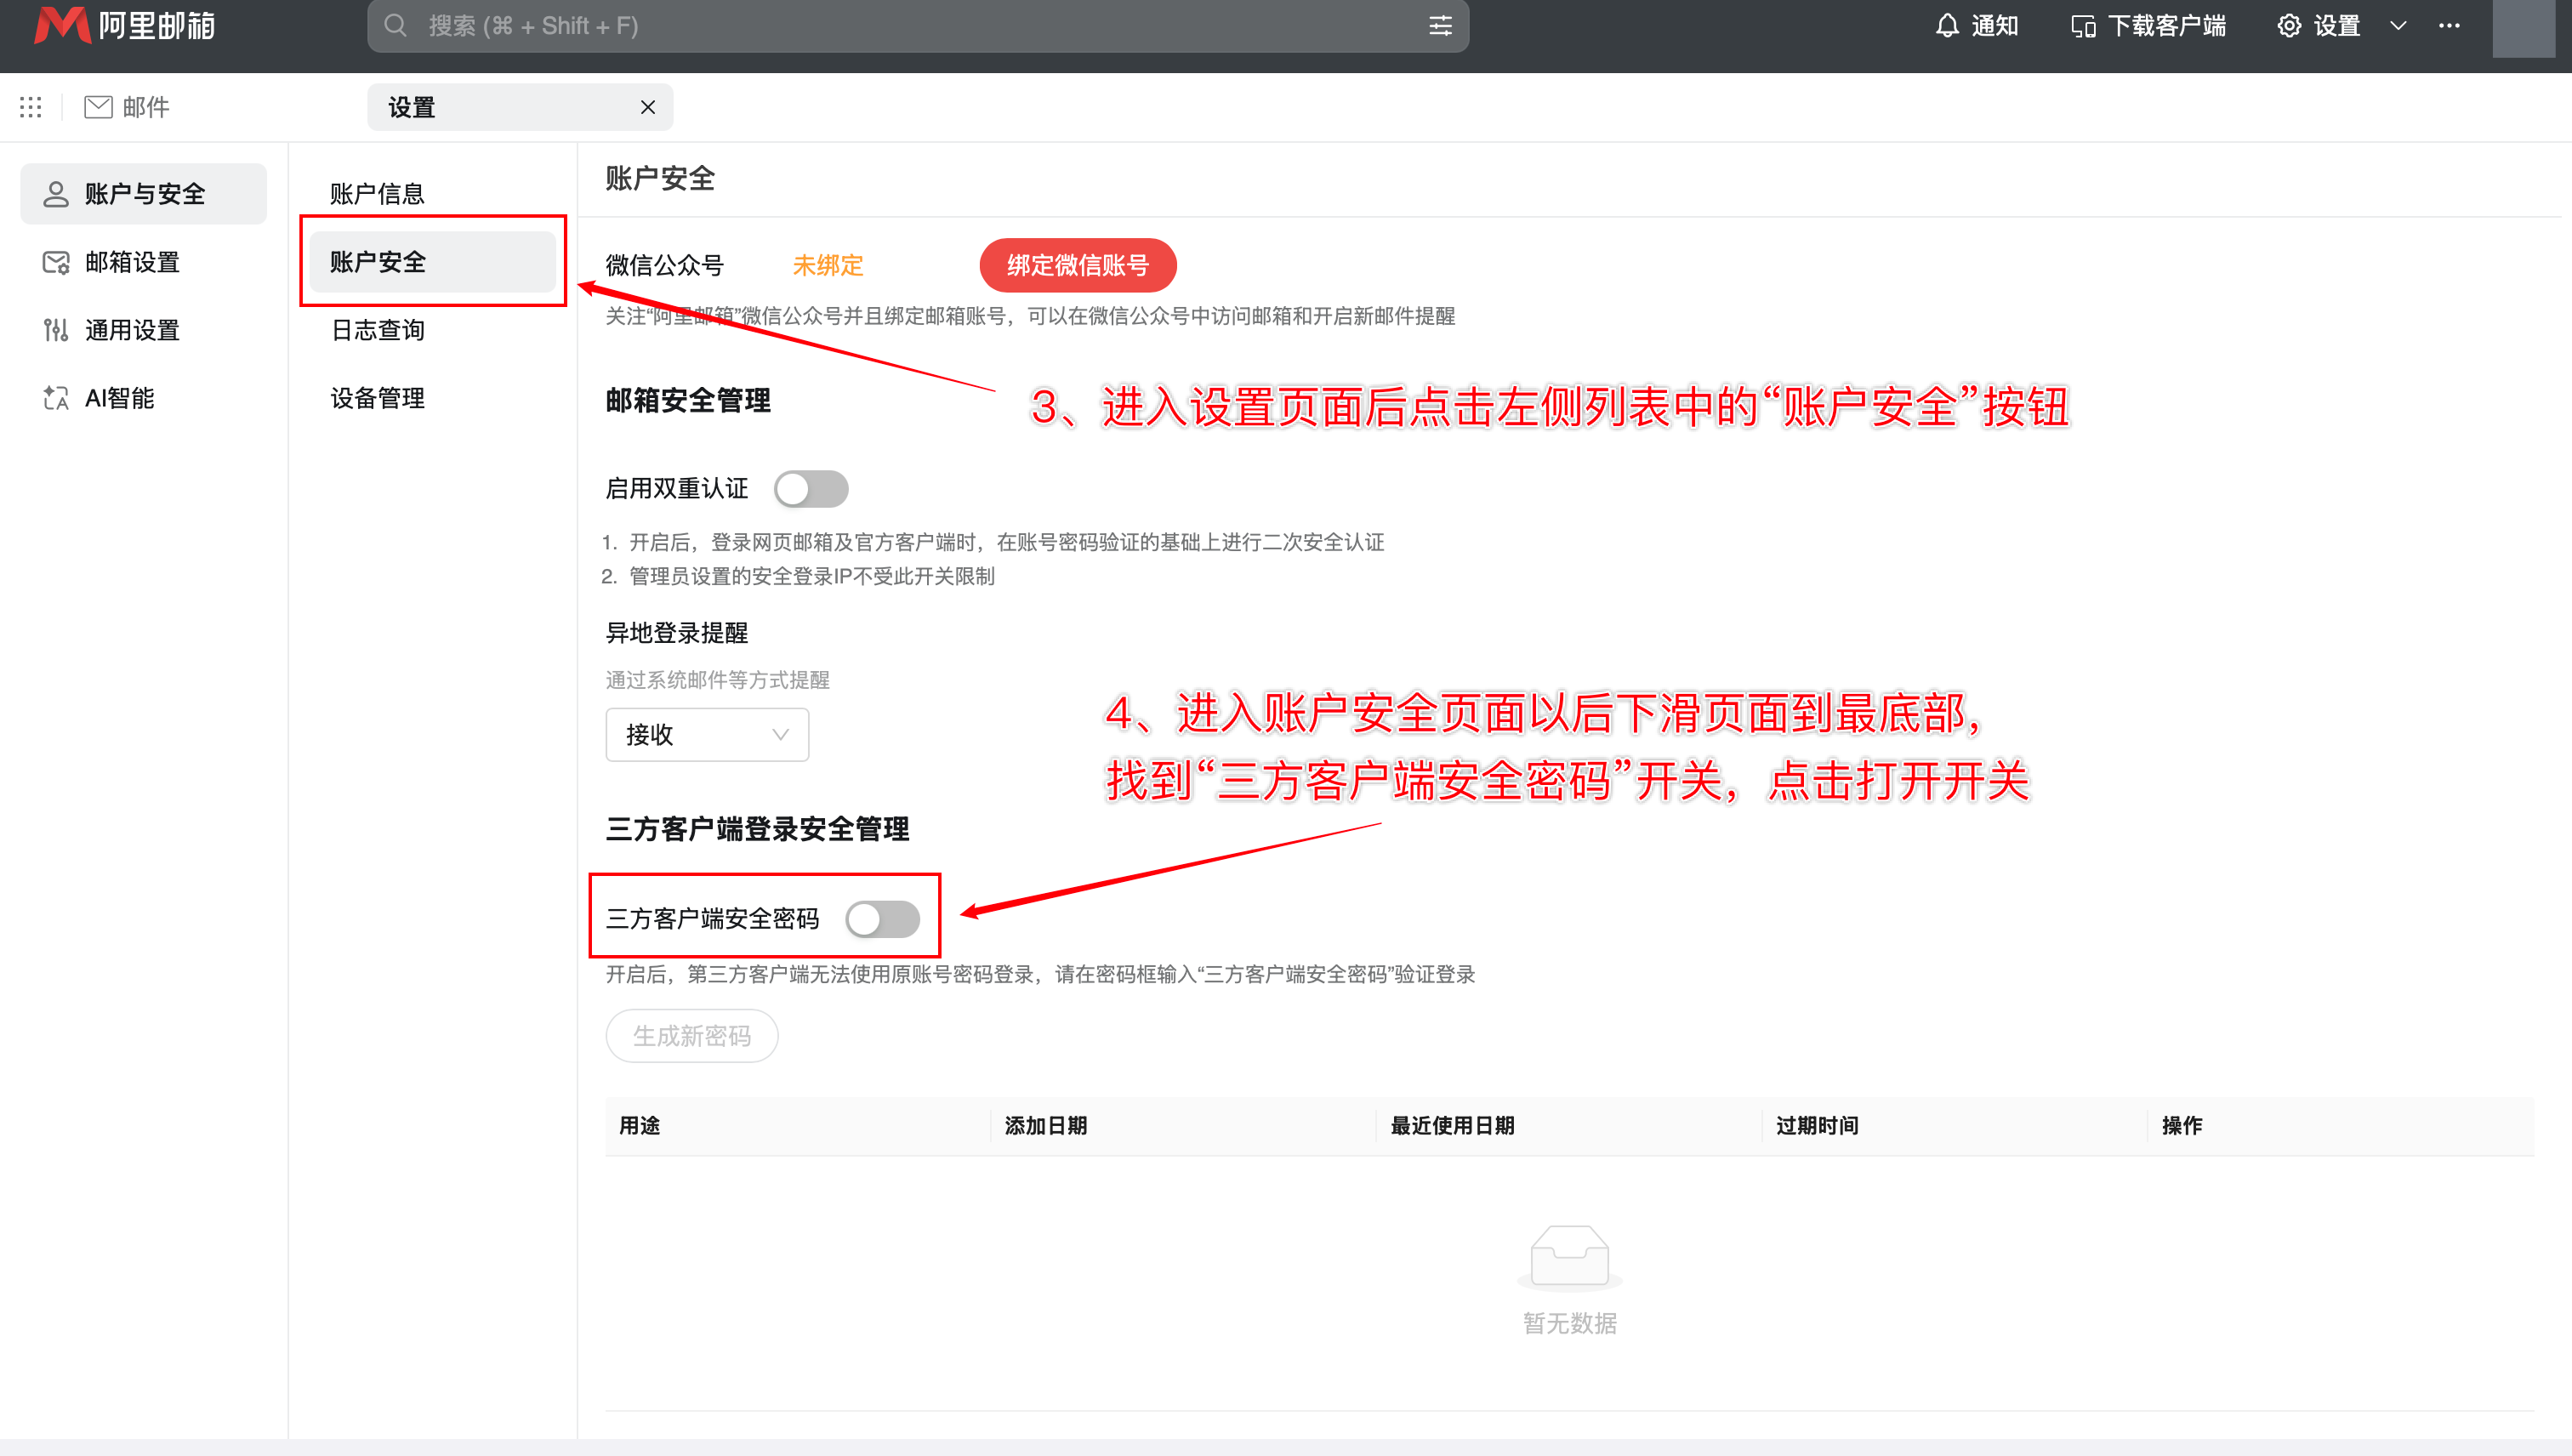Click the 生成新密码 button

tap(692, 1035)
